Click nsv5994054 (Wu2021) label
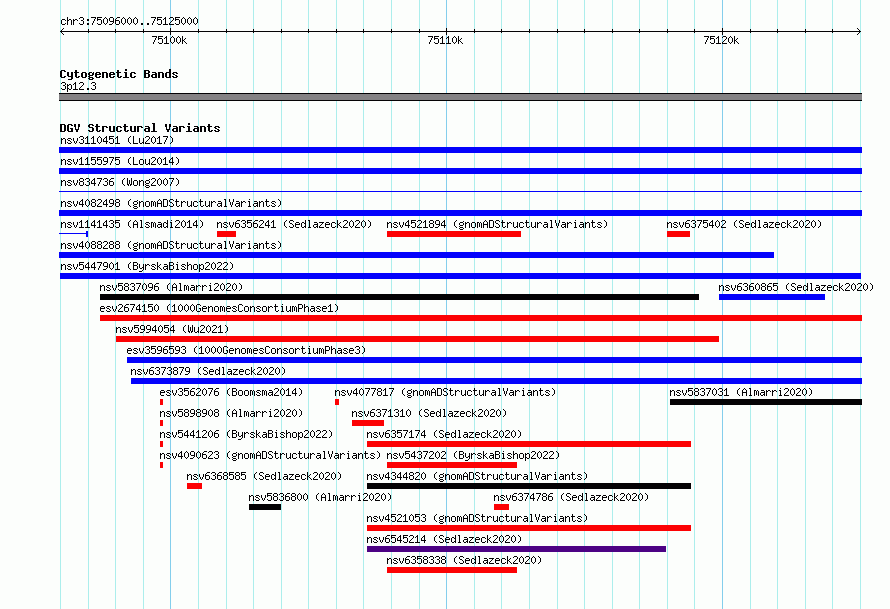890x609 pixels. (172, 329)
